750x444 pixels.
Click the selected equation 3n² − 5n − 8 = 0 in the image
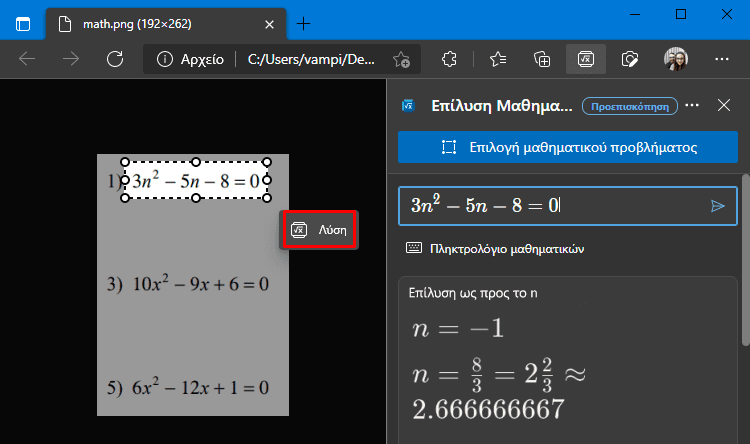click(x=196, y=180)
